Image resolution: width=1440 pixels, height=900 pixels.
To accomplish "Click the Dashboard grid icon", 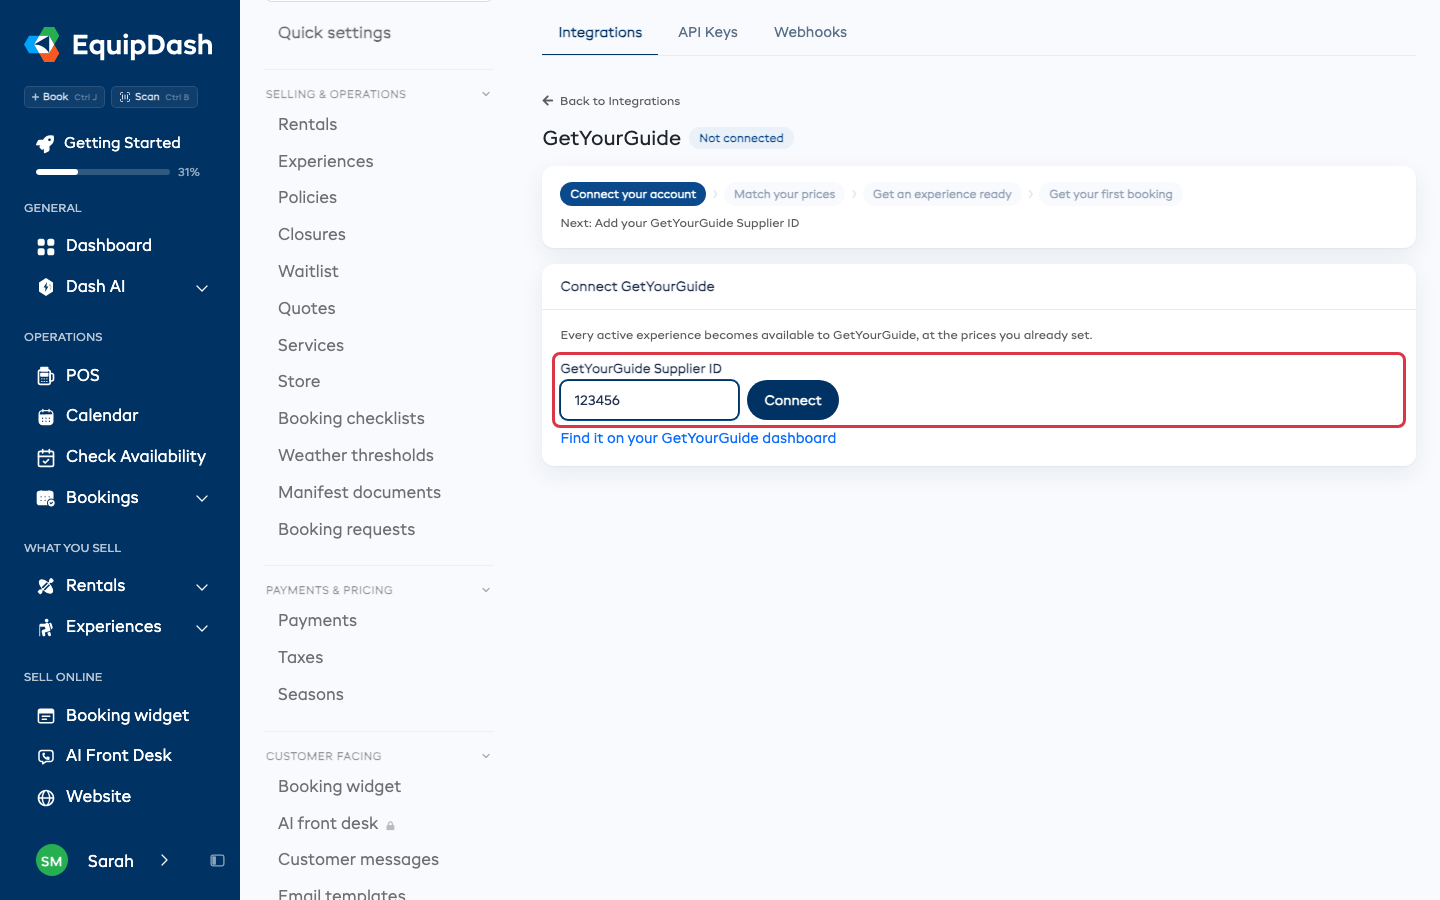I will tap(46, 246).
